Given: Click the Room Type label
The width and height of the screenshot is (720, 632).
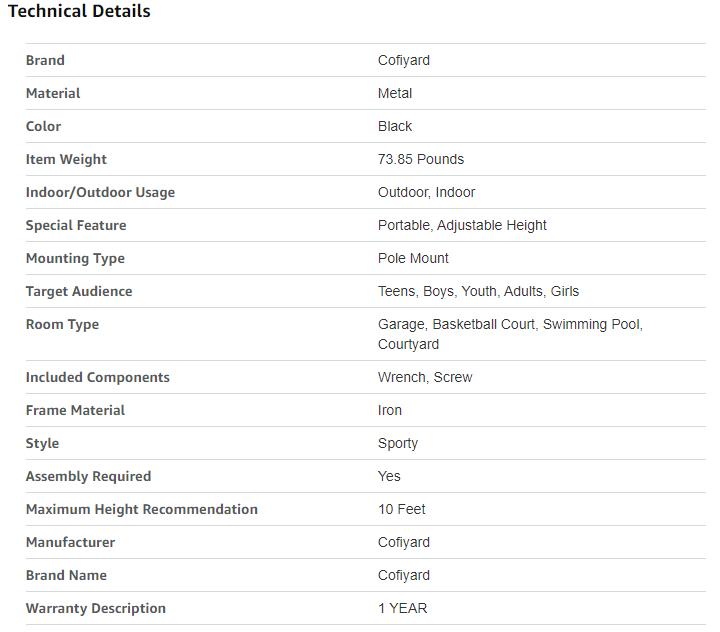Looking at the screenshot, I should coord(62,324).
